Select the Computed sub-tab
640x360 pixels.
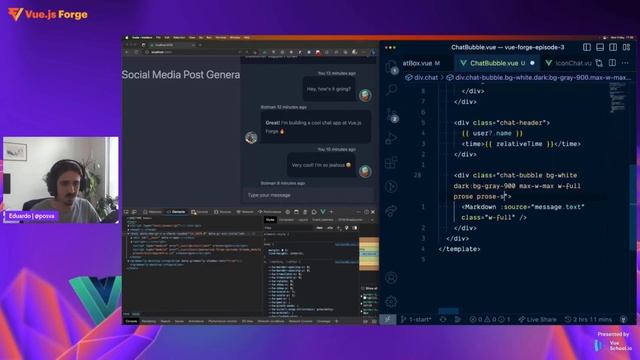(286, 220)
